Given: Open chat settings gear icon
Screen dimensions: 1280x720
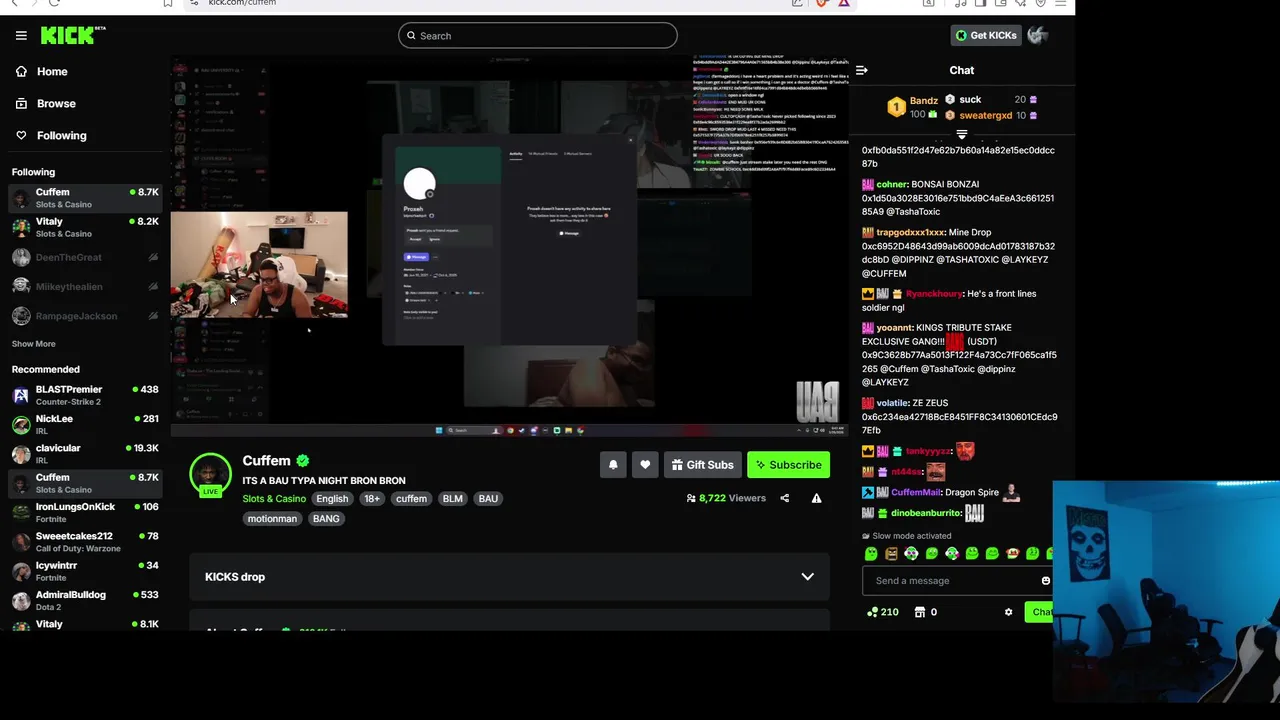Looking at the screenshot, I should (1008, 612).
